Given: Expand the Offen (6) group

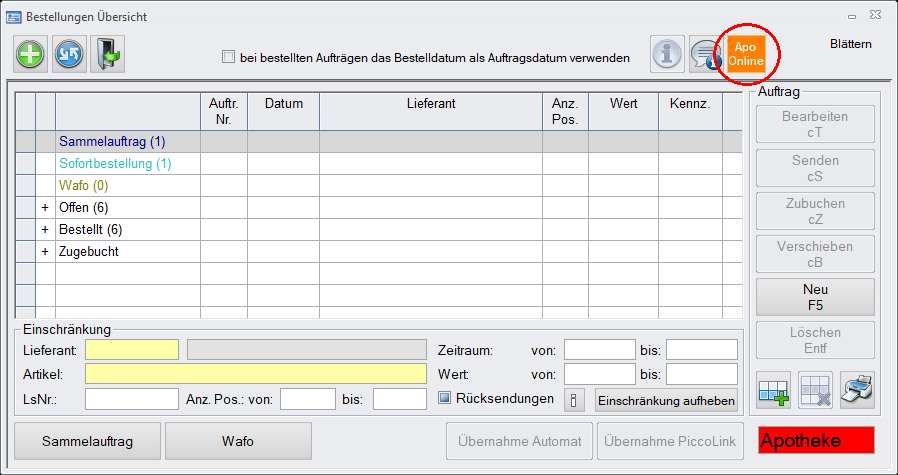Looking at the screenshot, I should (45, 208).
